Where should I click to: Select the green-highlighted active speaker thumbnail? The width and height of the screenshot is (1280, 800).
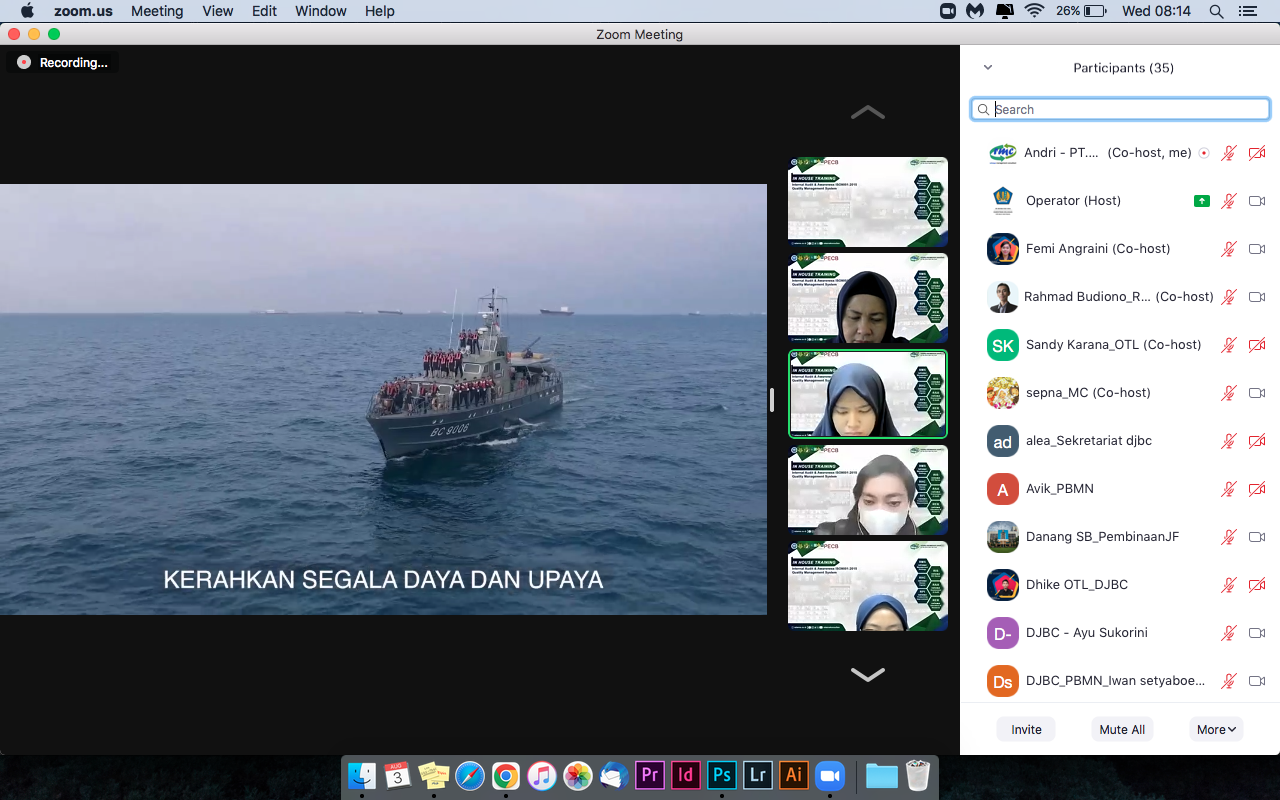(867, 394)
